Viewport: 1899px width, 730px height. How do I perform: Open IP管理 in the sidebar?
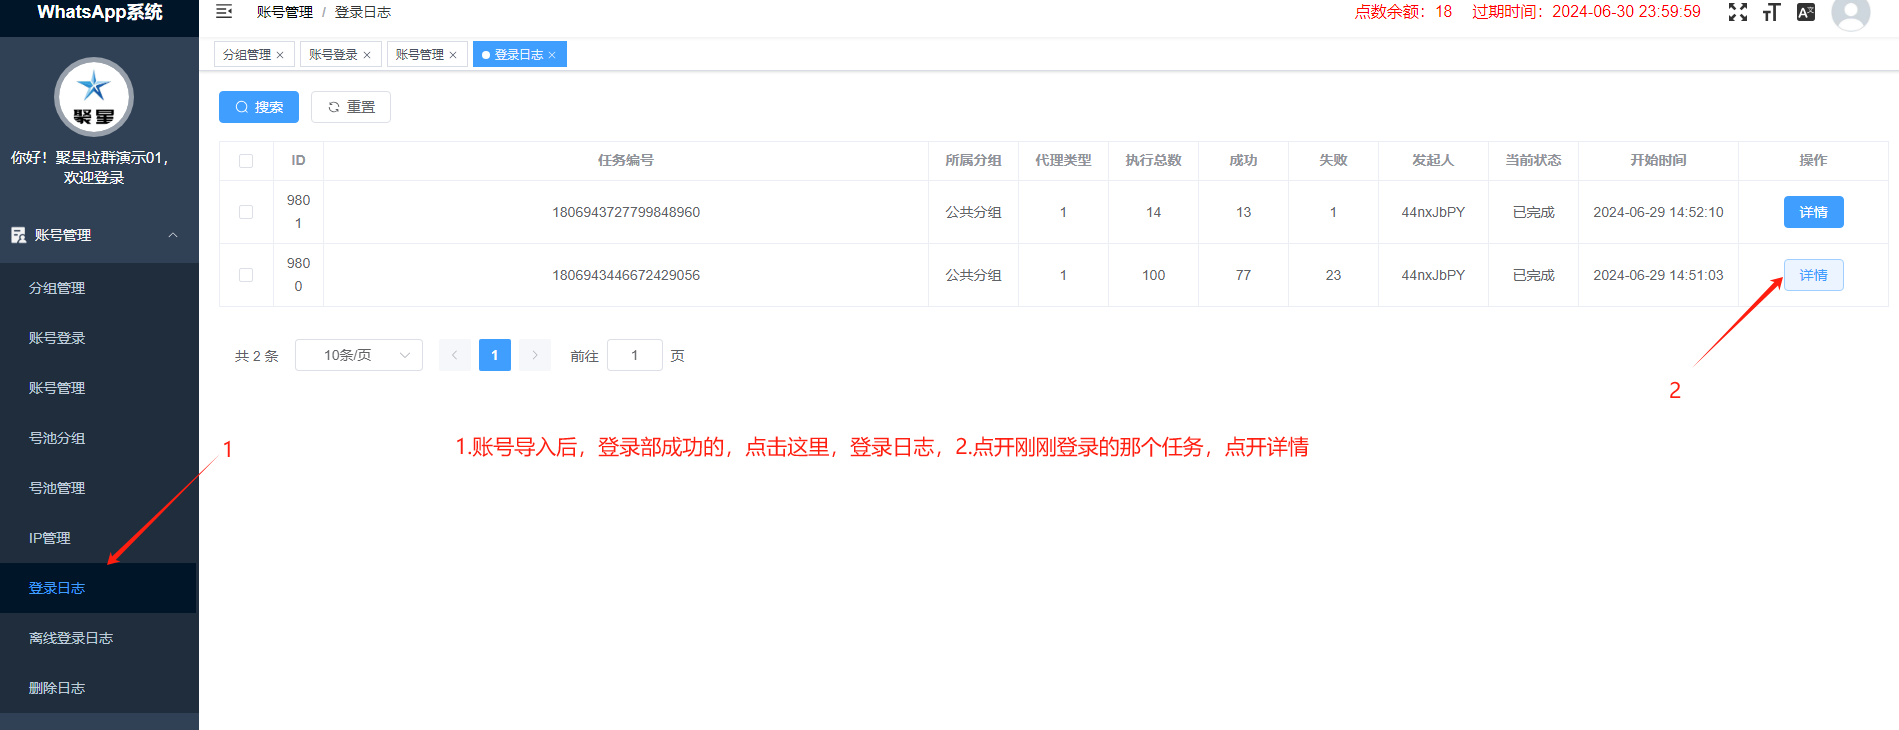[98, 538]
